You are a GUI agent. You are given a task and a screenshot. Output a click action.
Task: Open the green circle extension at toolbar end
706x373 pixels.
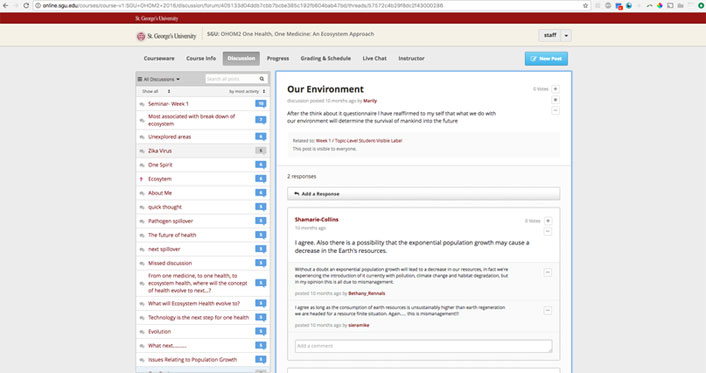[x=701, y=5]
